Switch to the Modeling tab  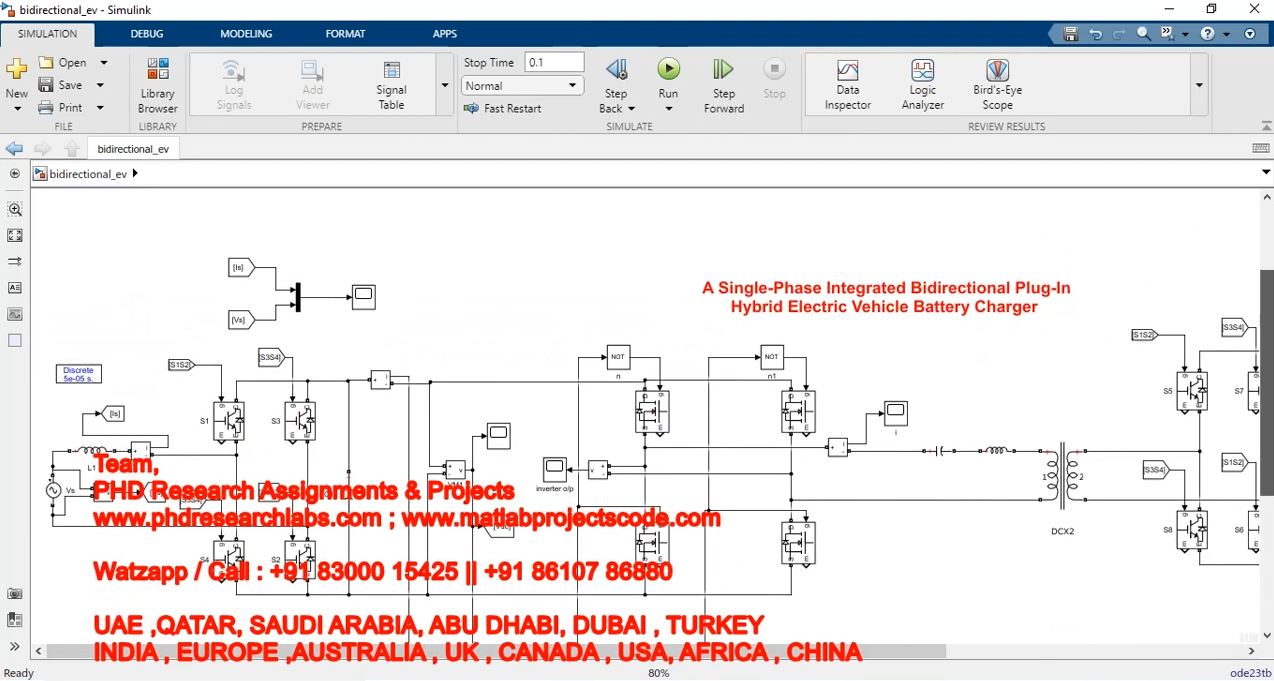(x=246, y=34)
